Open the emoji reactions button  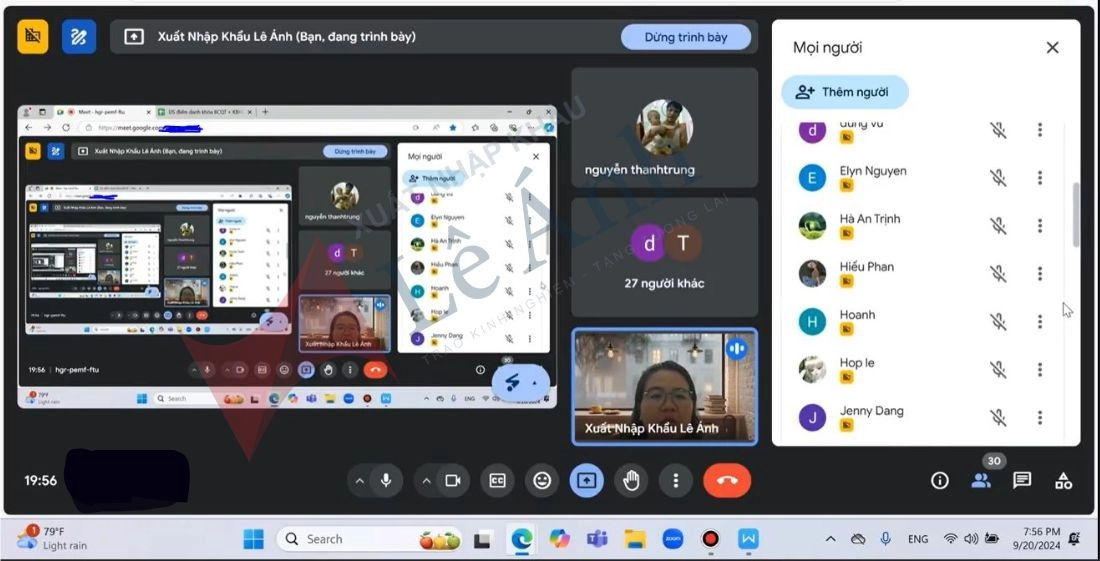(x=542, y=481)
